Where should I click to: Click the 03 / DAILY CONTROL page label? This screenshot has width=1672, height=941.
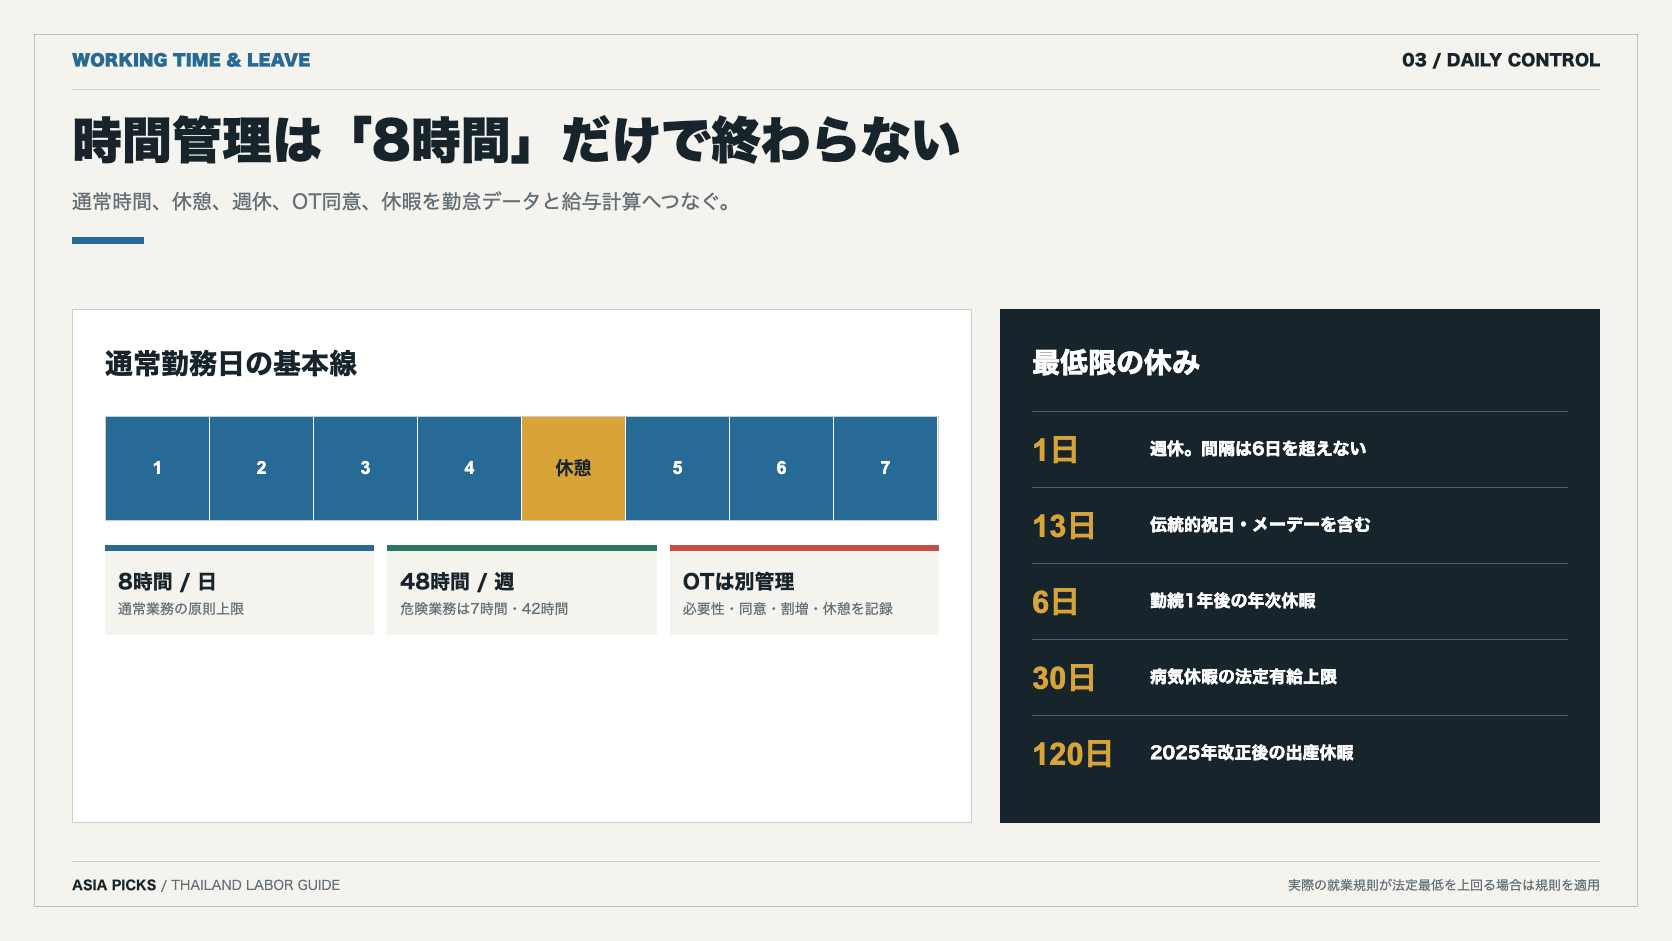pos(1500,60)
